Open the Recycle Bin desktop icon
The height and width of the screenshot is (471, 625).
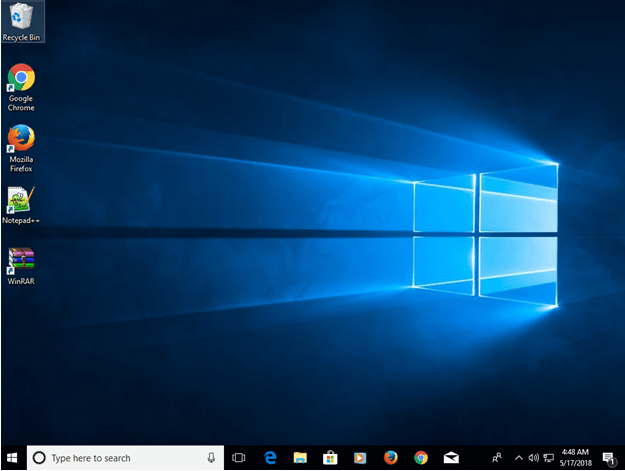[x=21, y=18]
